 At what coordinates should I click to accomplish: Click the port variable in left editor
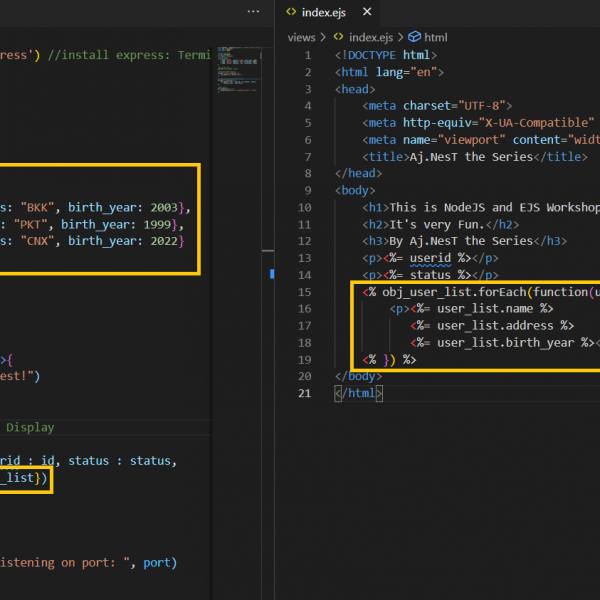[158, 562]
